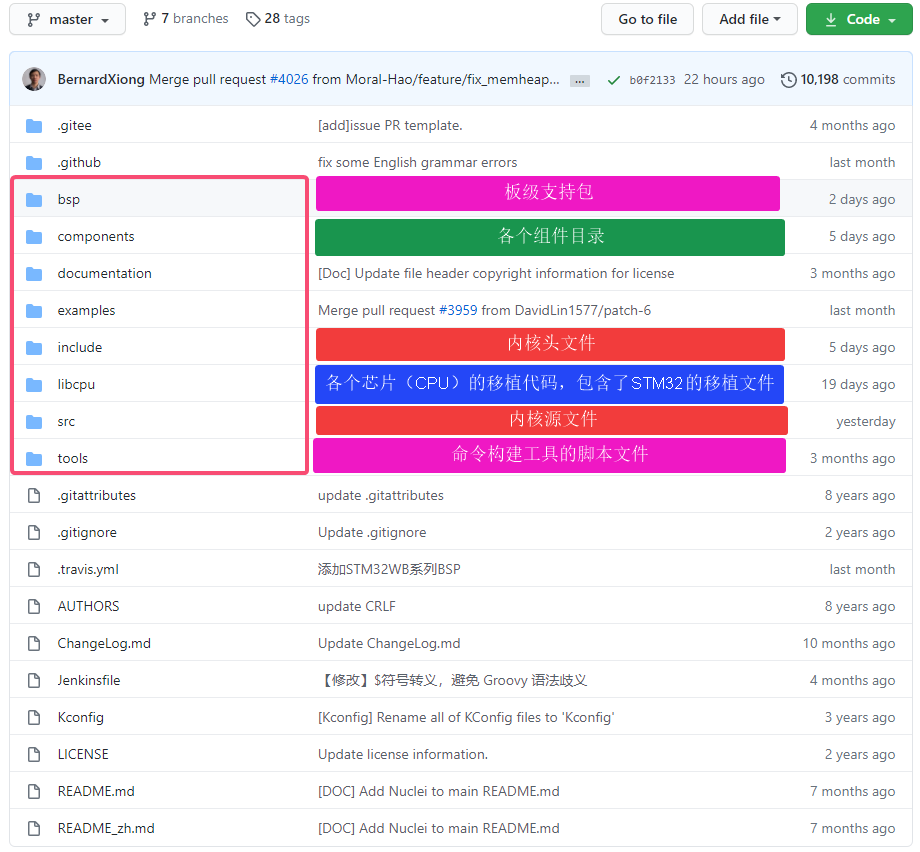
Task: Open the tools folder
Action: 73,458
